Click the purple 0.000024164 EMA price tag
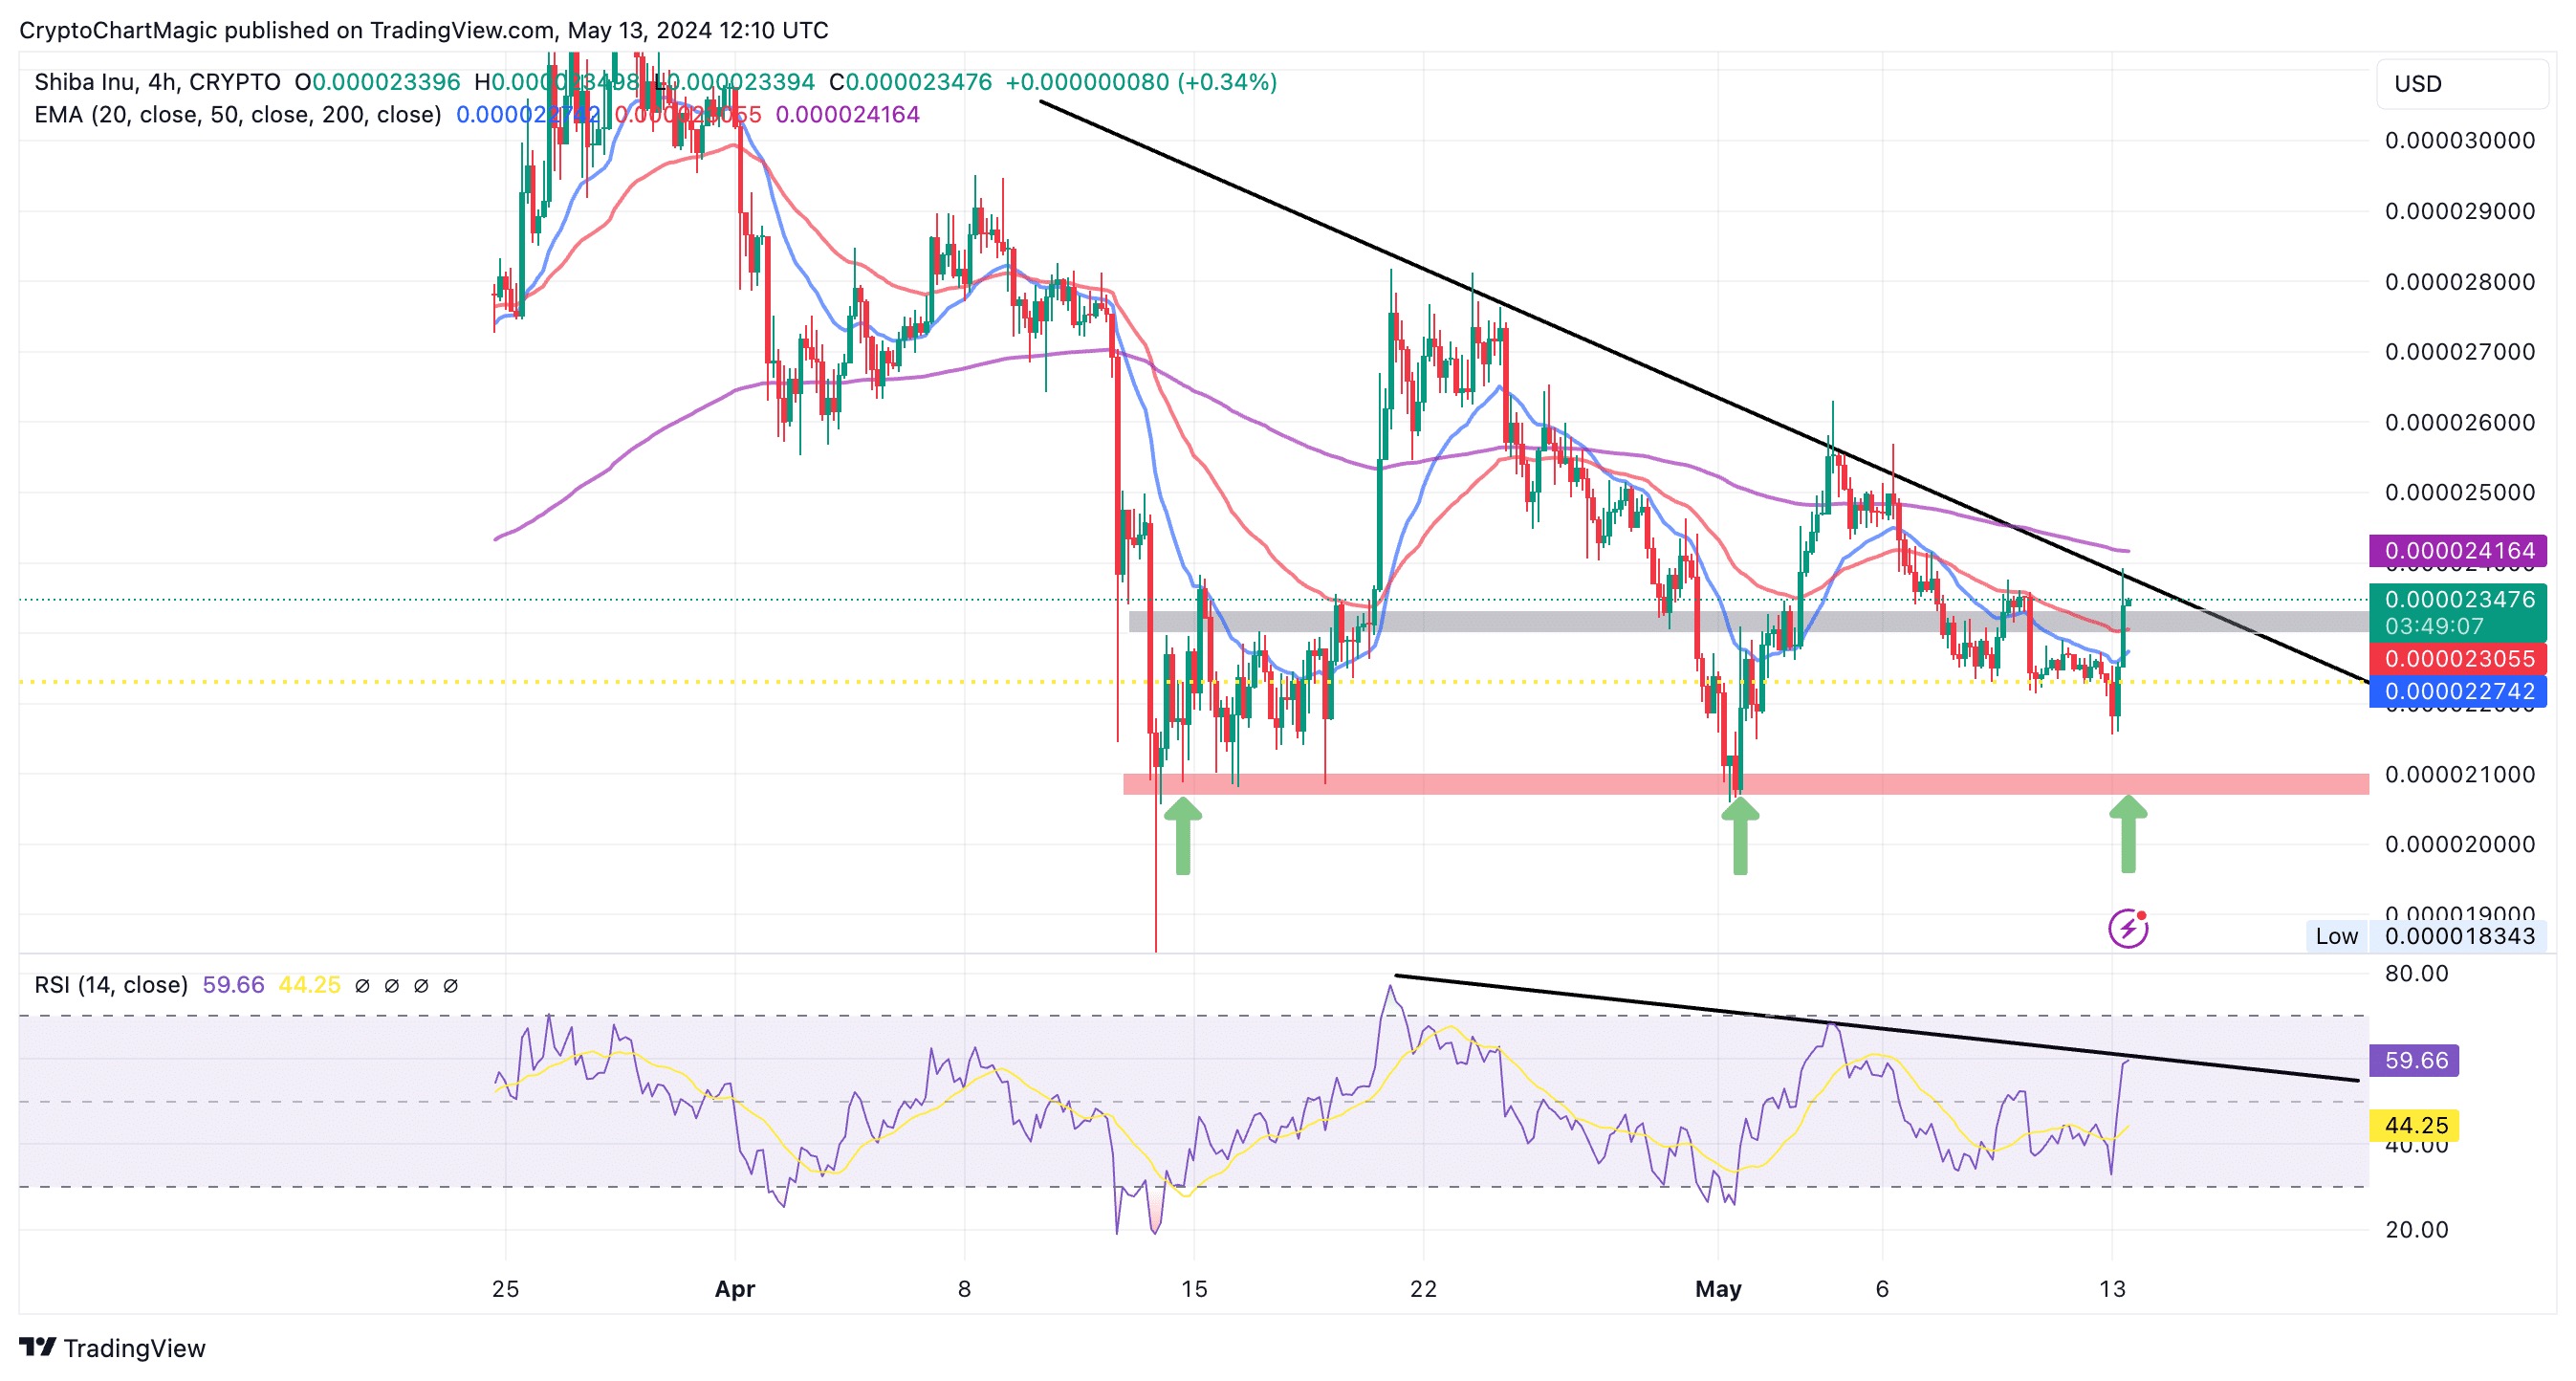This screenshot has height=1381, width=2576. [x=2458, y=550]
